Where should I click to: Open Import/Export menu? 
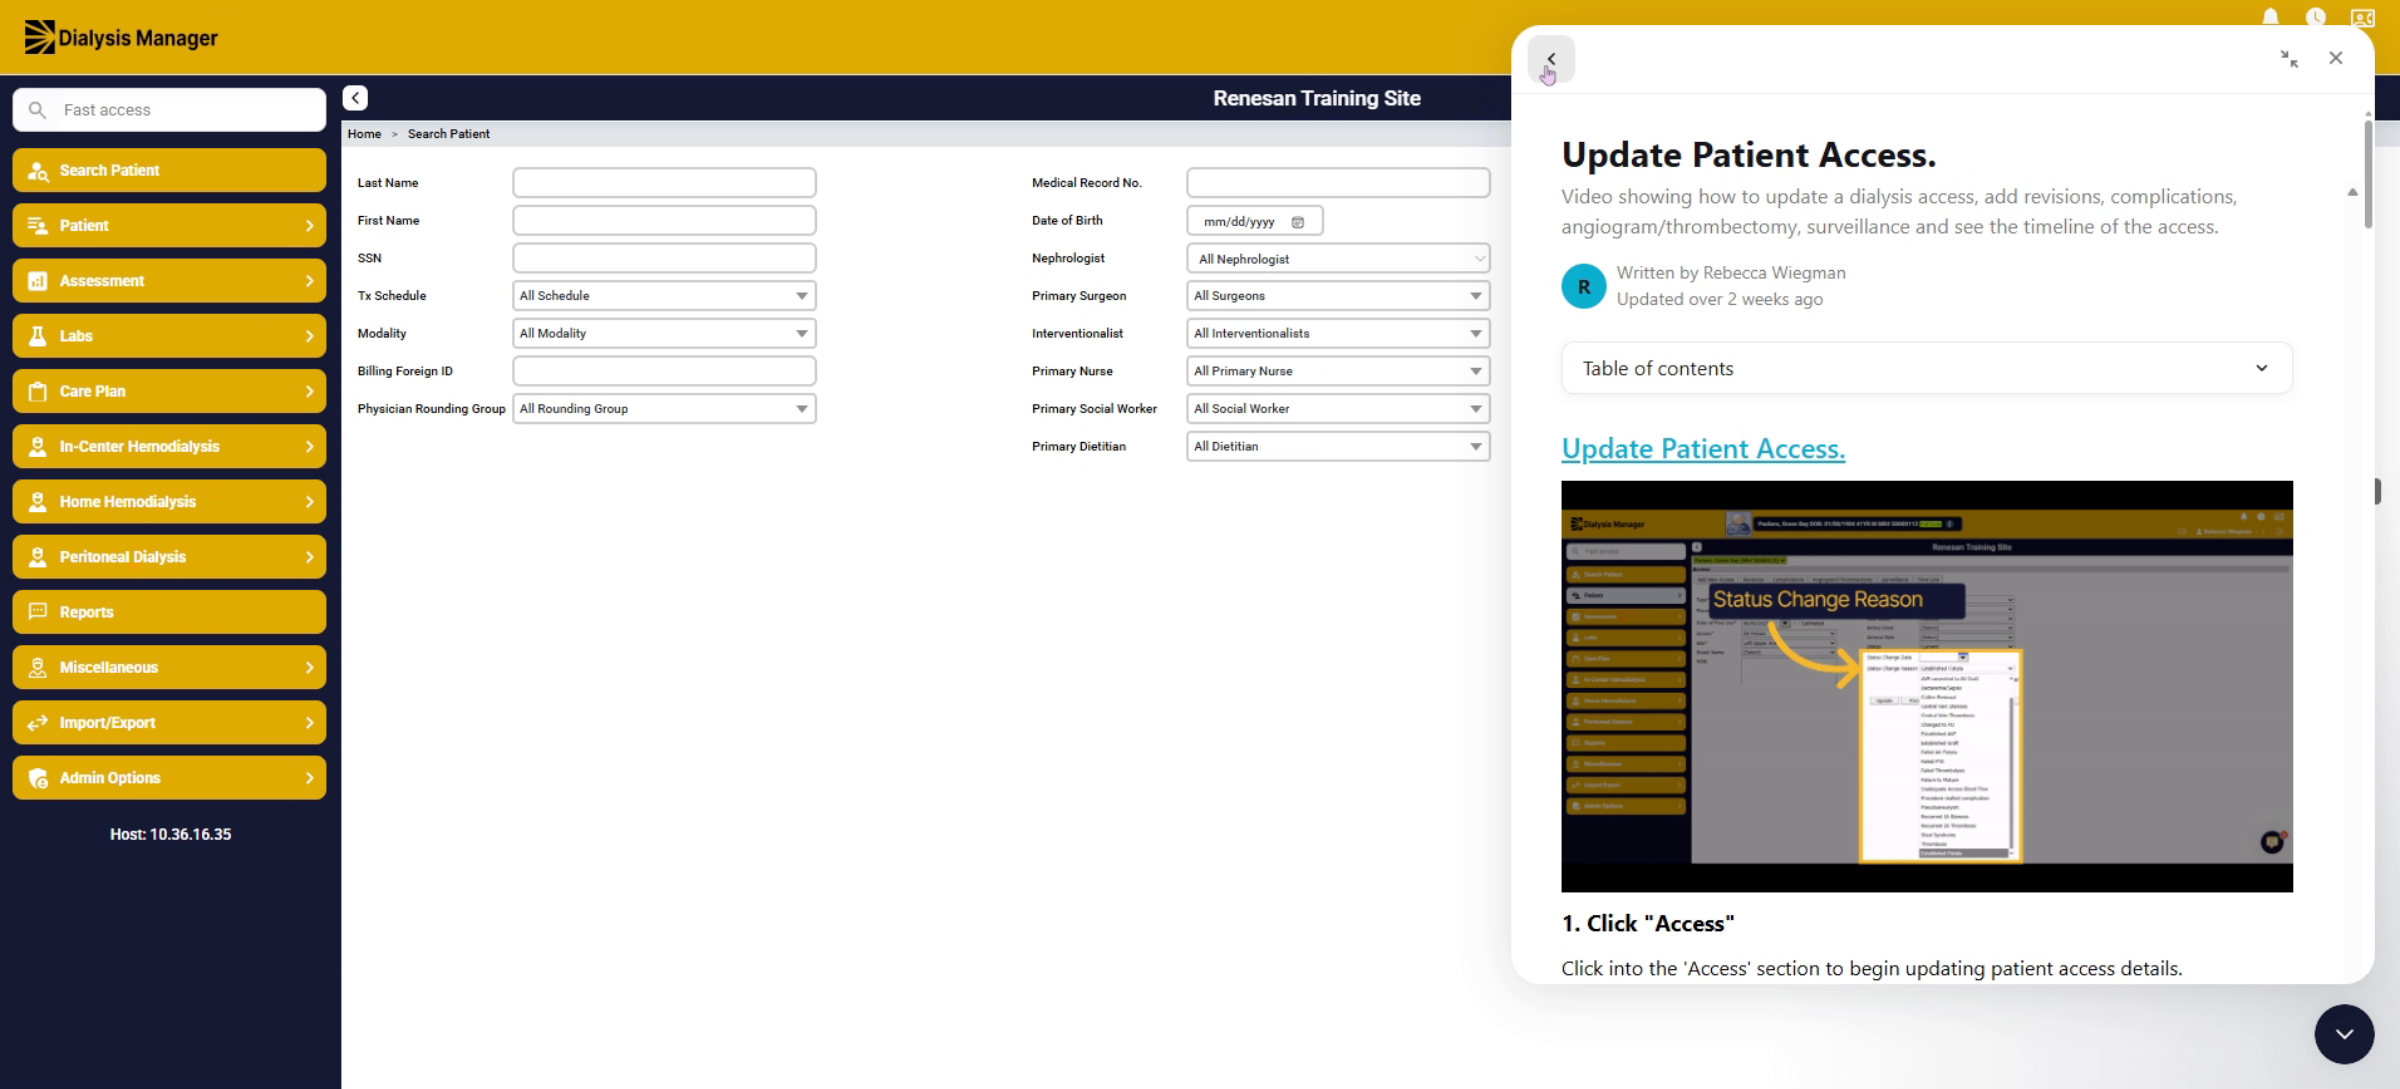click(169, 722)
